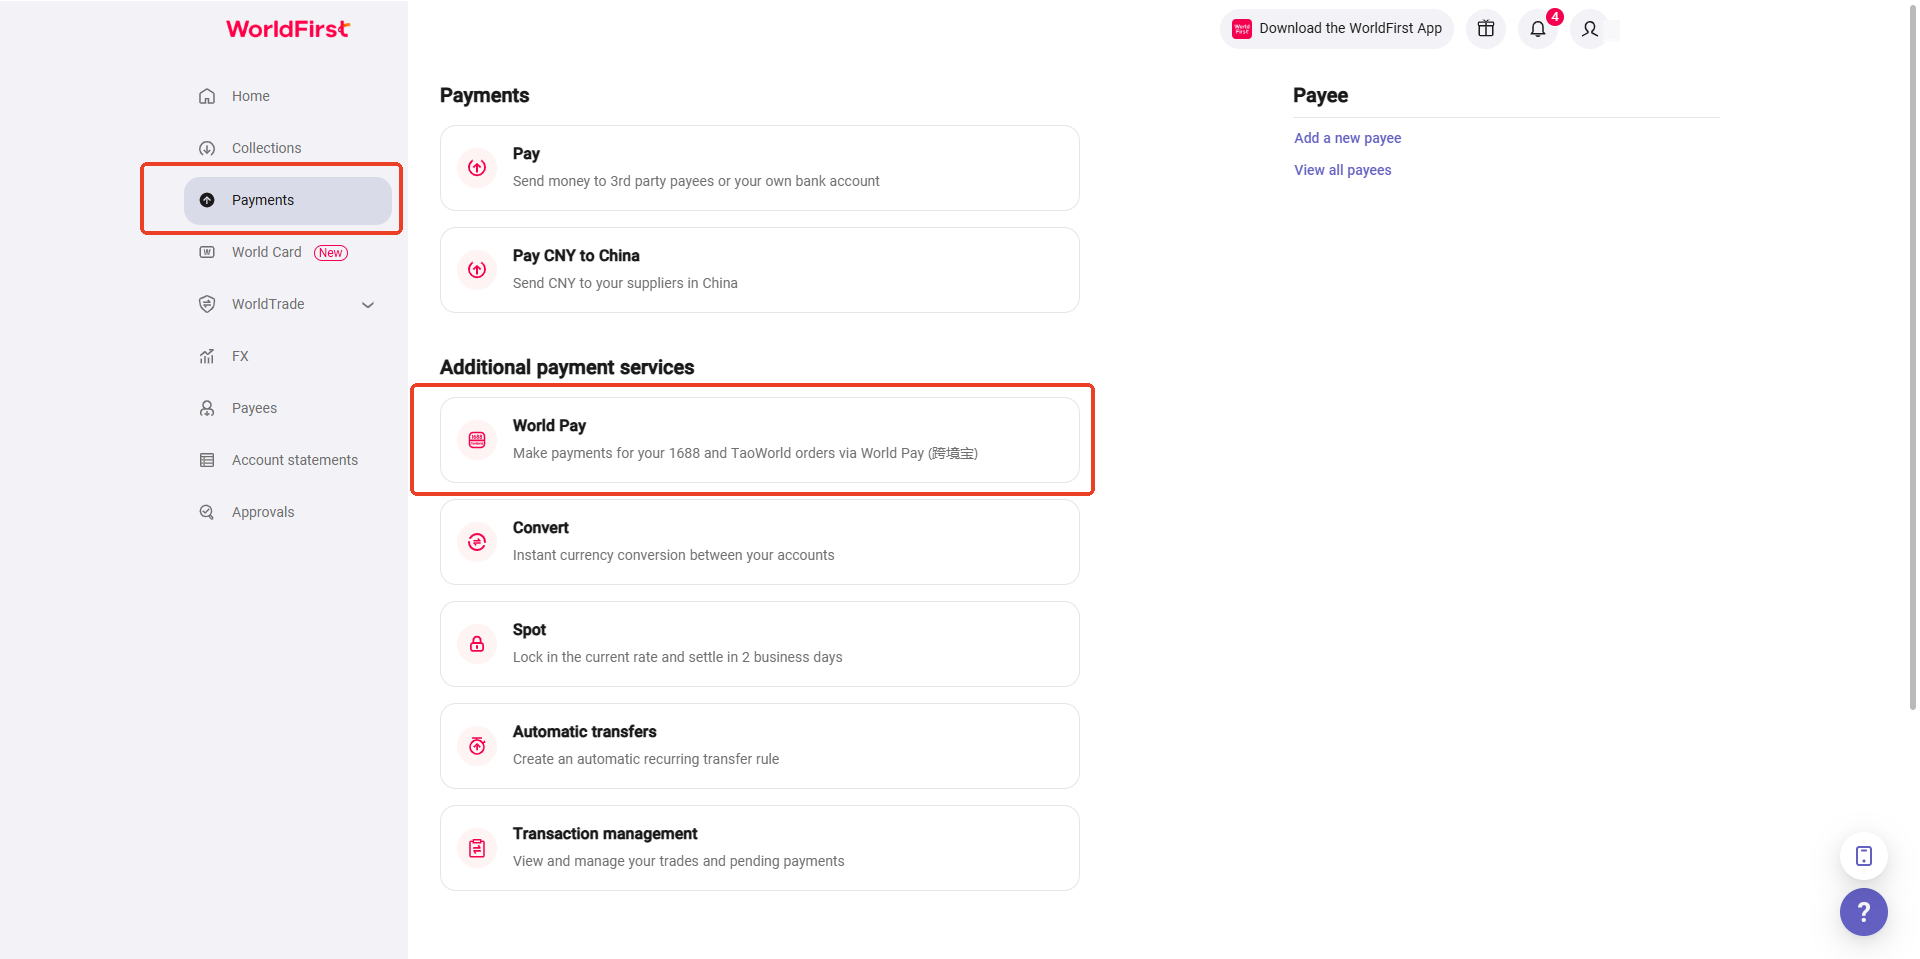Viewport: 1920px width, 959px height.
Task: Open the user profile icon
Action: [x=1589, y=29]
